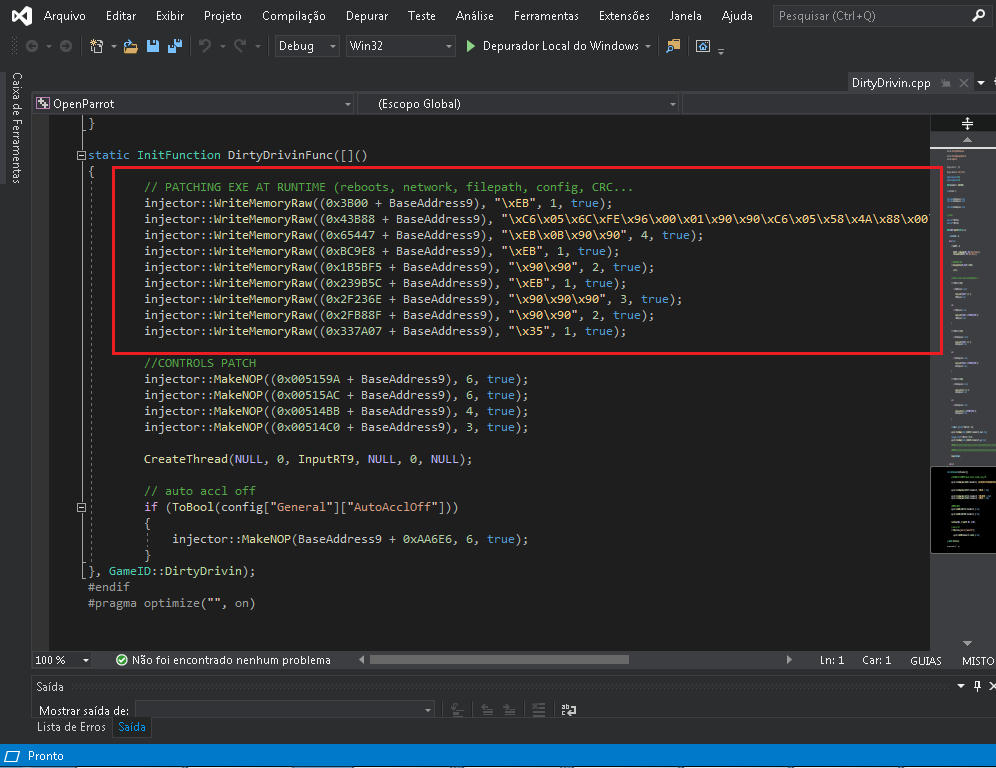The height and width of the screenshot is (768, 996).
Task: Open the Compilação menu
Action: 293,16
